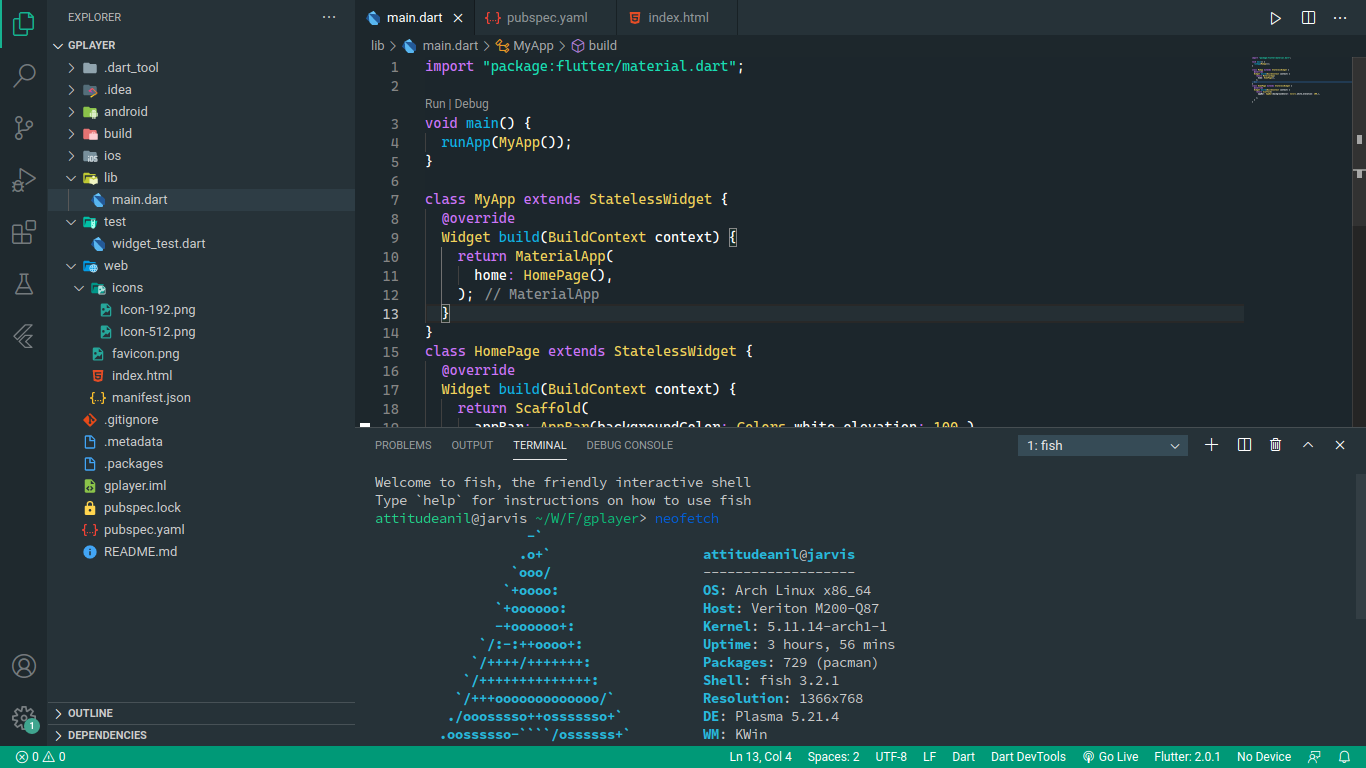Expand the Outline section
Image resolution: width=1366 pixels, height=768 pixels.
pyautogui.click(x=201, y=713)
